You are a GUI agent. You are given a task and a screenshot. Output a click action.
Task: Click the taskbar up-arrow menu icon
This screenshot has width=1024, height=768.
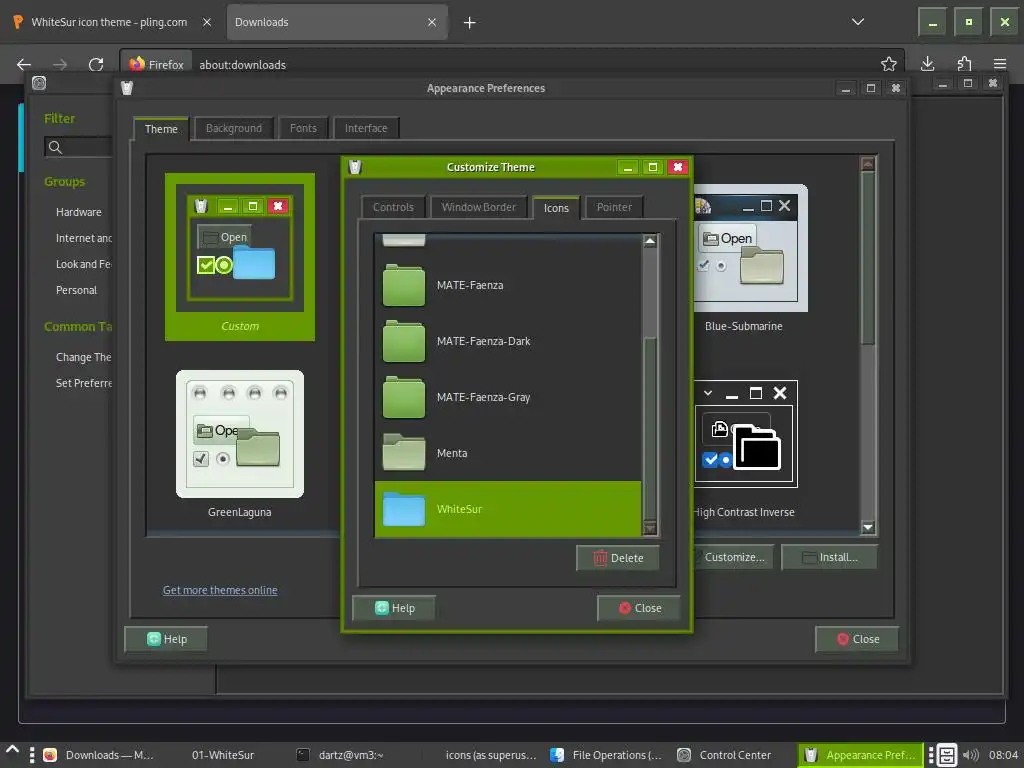(x=12, y=750)
